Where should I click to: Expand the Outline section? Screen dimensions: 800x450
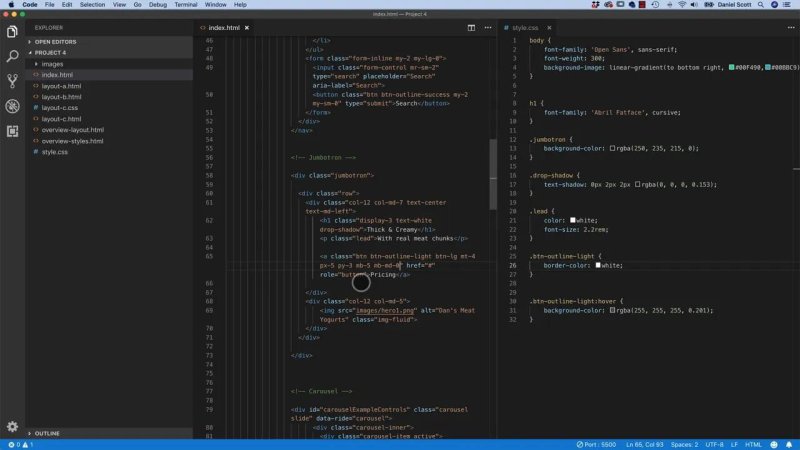(109, 433)
